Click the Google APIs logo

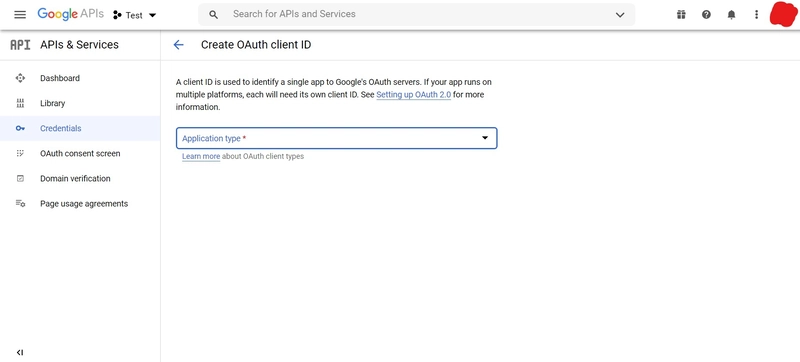click(70, 14)
